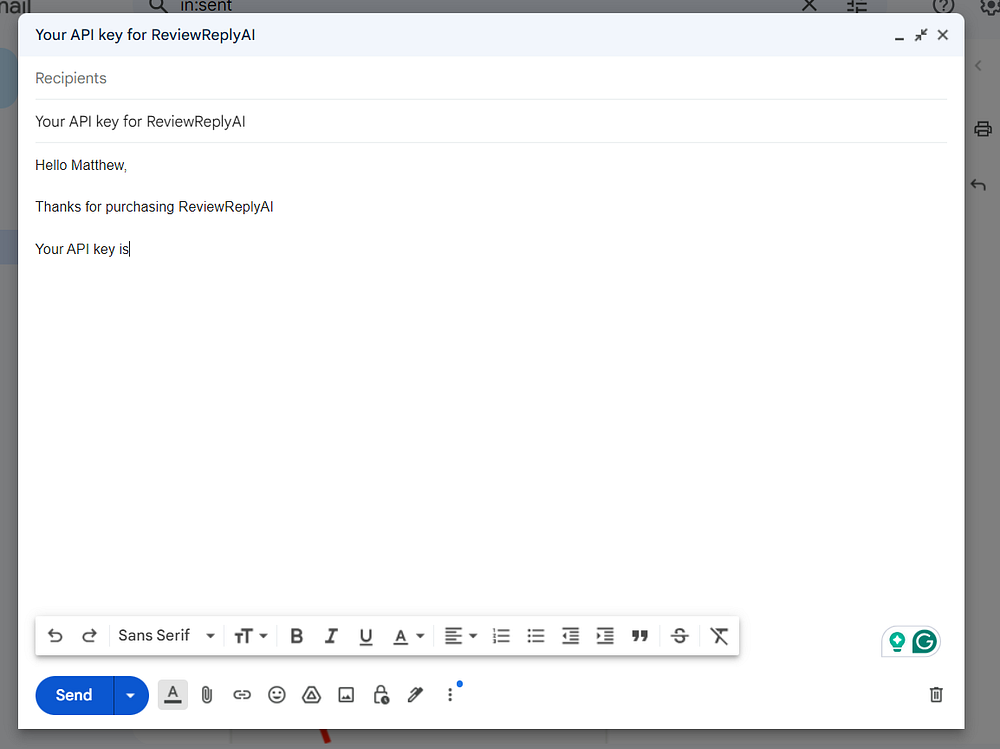
Task: Place cursor after "Your API key is"
Action: (x=130, y=249)
